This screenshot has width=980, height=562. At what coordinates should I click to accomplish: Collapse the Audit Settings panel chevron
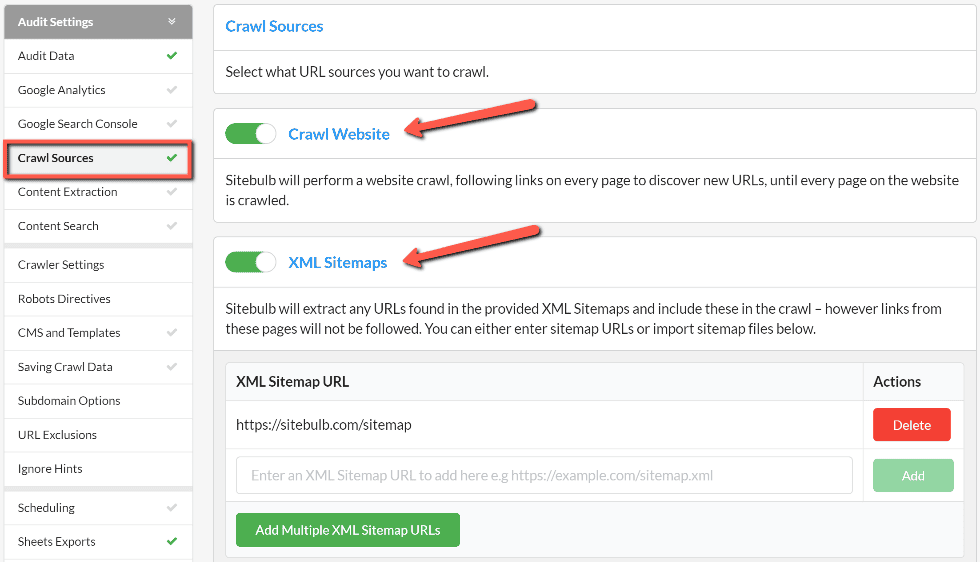(x=172, y=22)
